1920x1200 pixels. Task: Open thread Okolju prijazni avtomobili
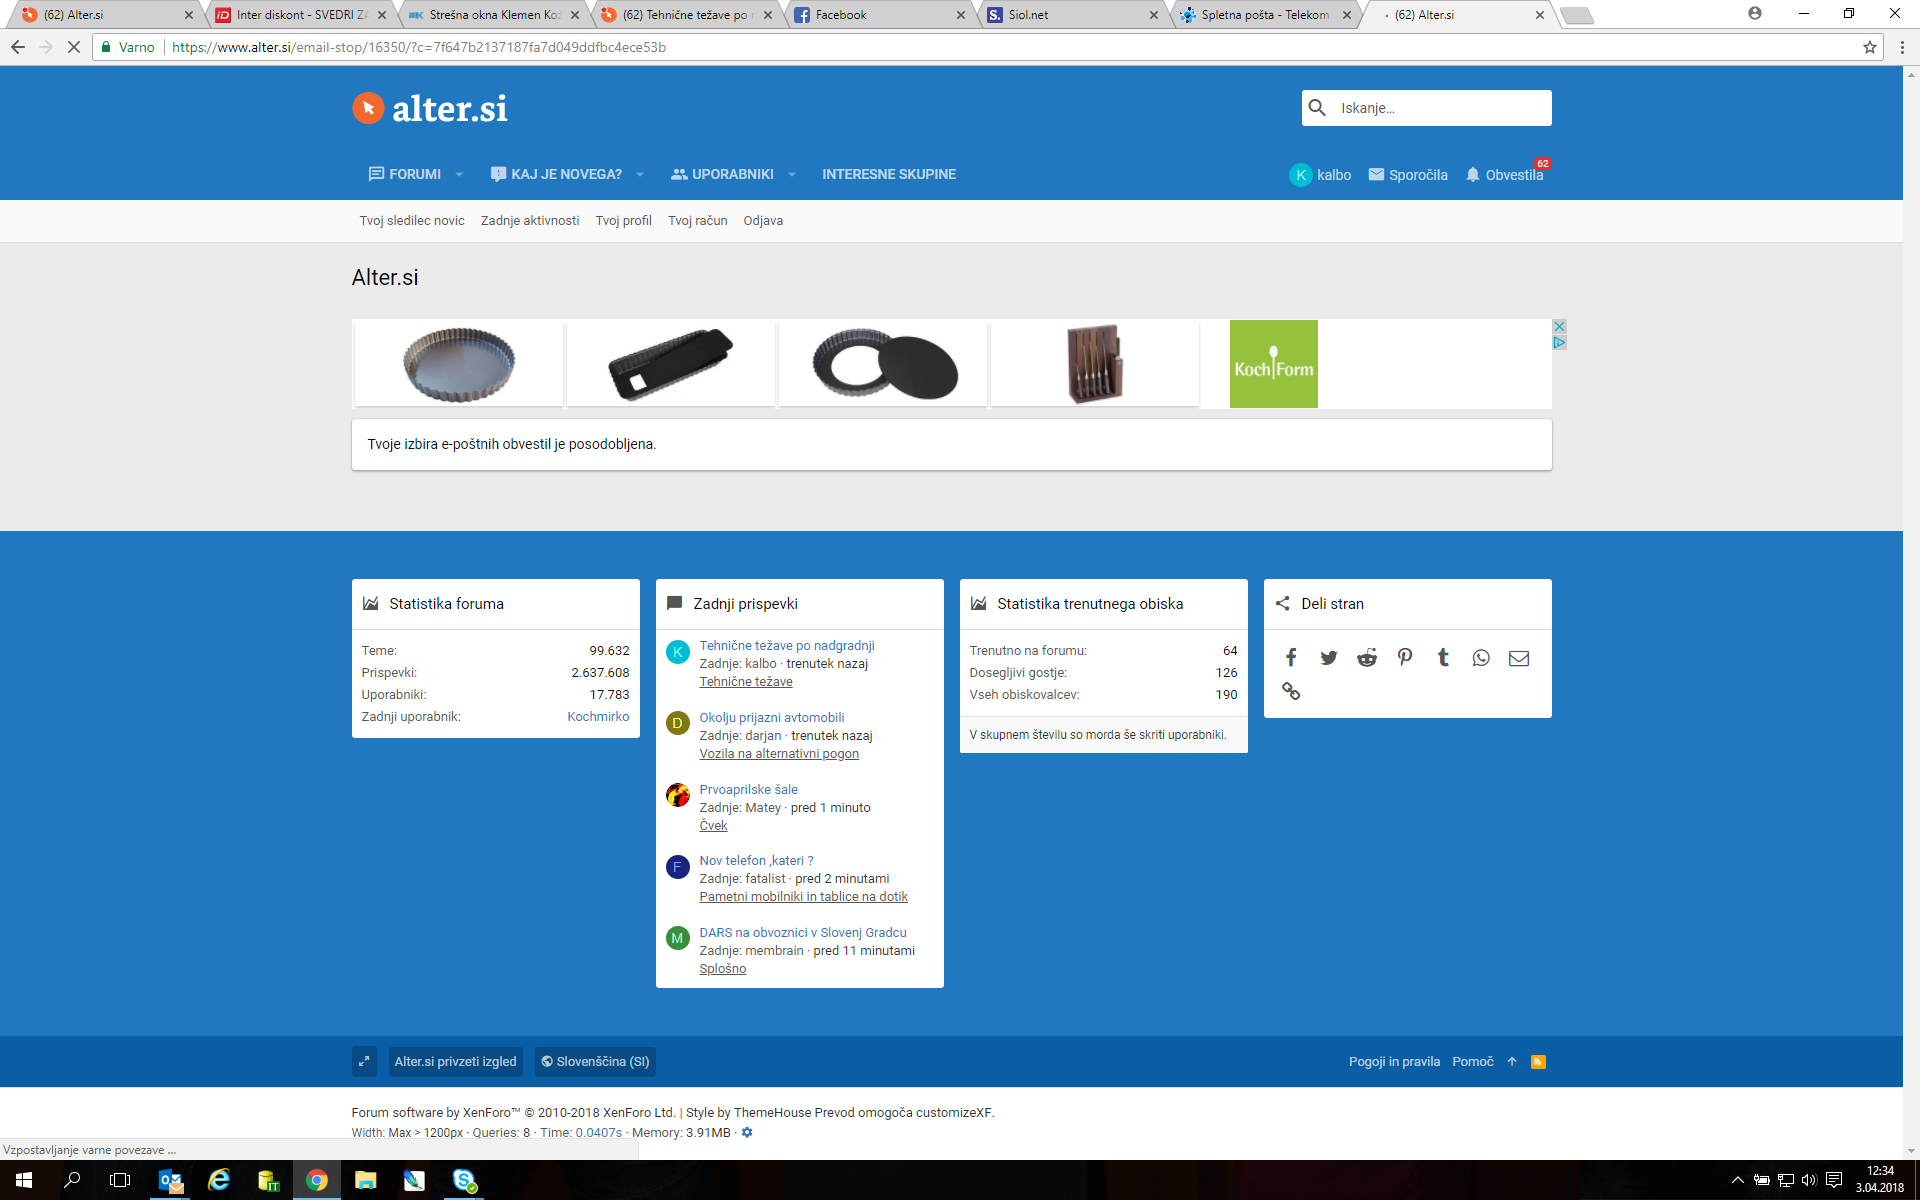[772, 718]
